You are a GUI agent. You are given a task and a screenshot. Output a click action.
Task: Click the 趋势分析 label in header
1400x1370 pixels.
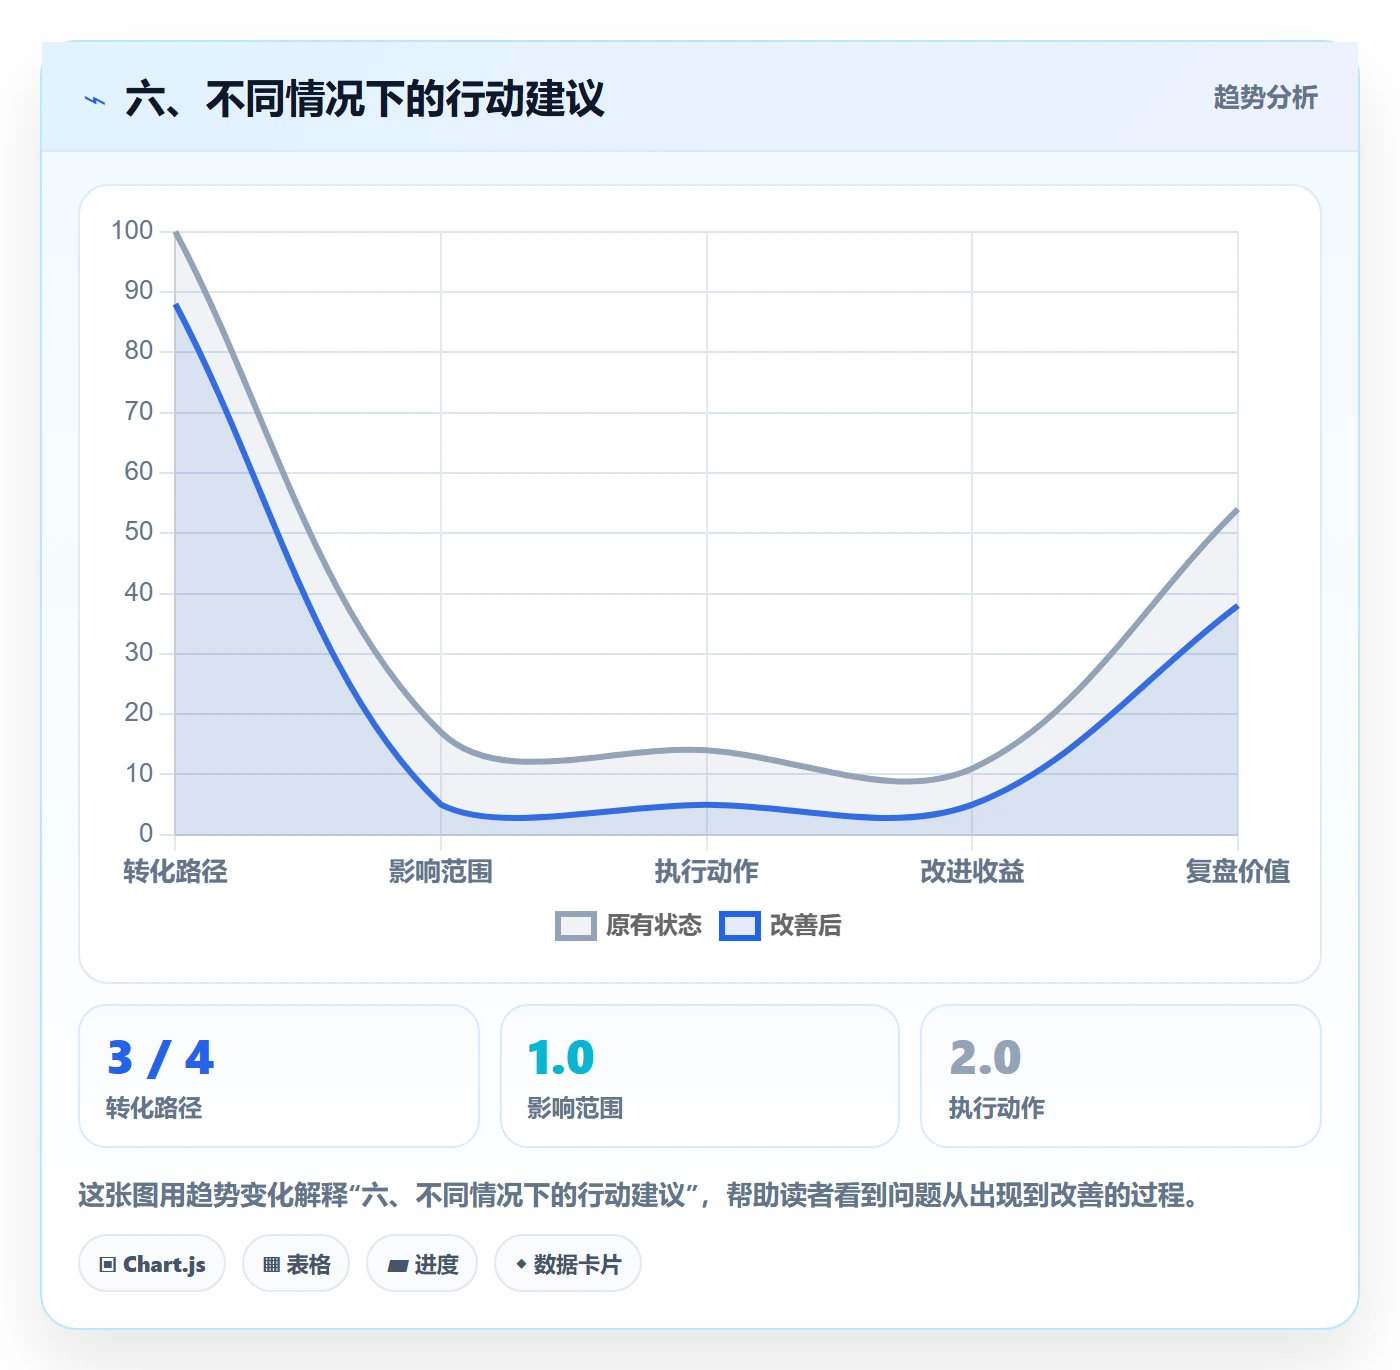(1265, 98)
